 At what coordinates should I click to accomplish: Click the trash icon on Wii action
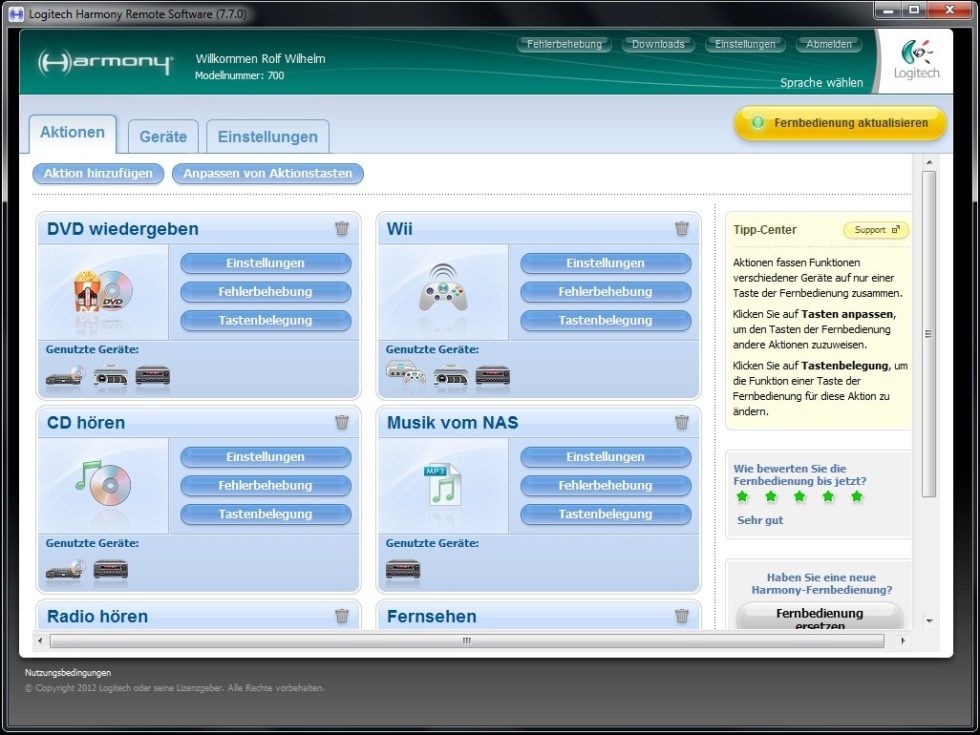682,229
